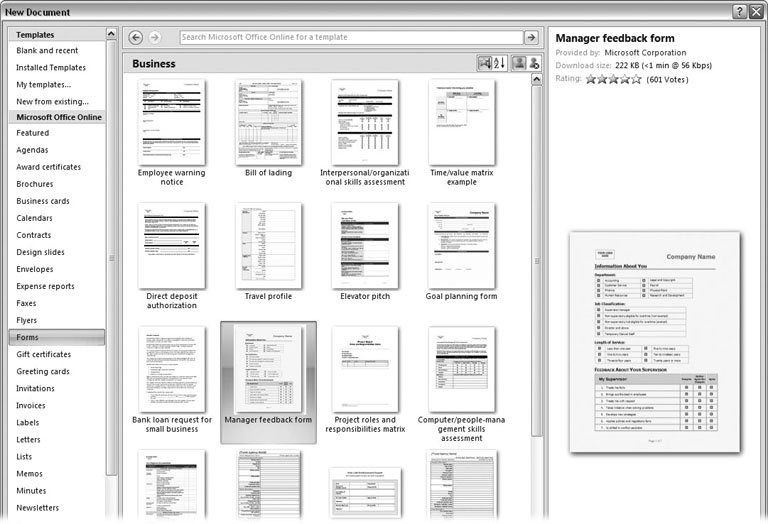This screenshot has height=524, width=768.
Task: Click into the template search field
Action: tap(351, 37)
